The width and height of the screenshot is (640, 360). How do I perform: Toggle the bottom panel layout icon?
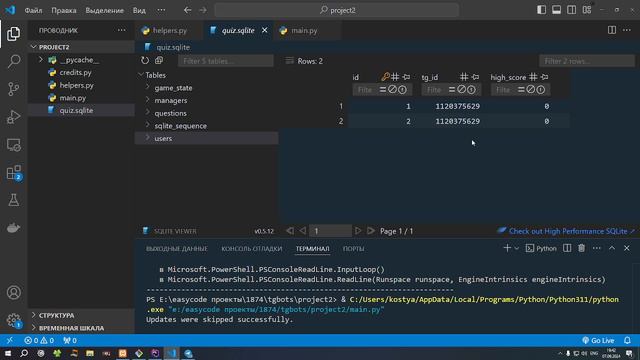point(556,10)
